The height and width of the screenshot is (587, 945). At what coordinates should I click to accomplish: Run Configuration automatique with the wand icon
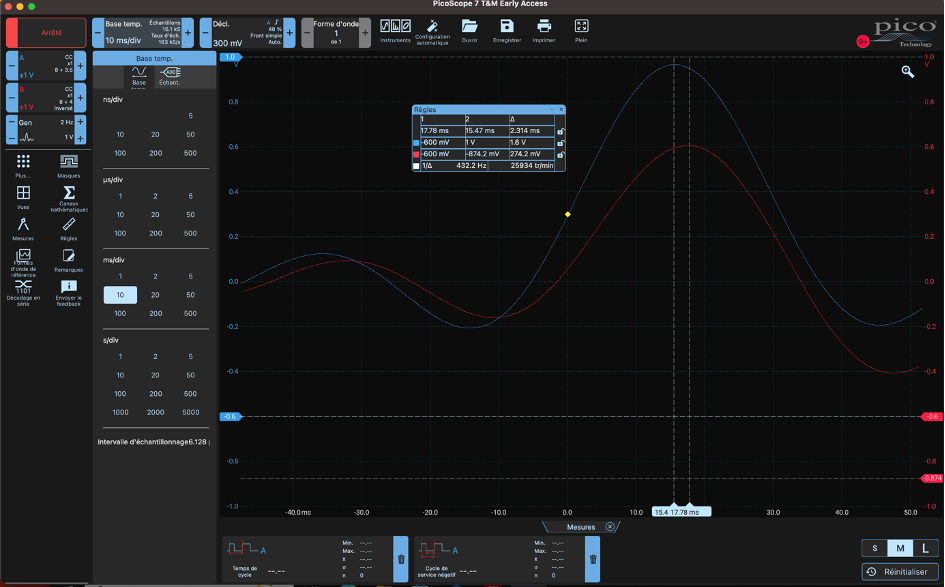tap(432, 28)
